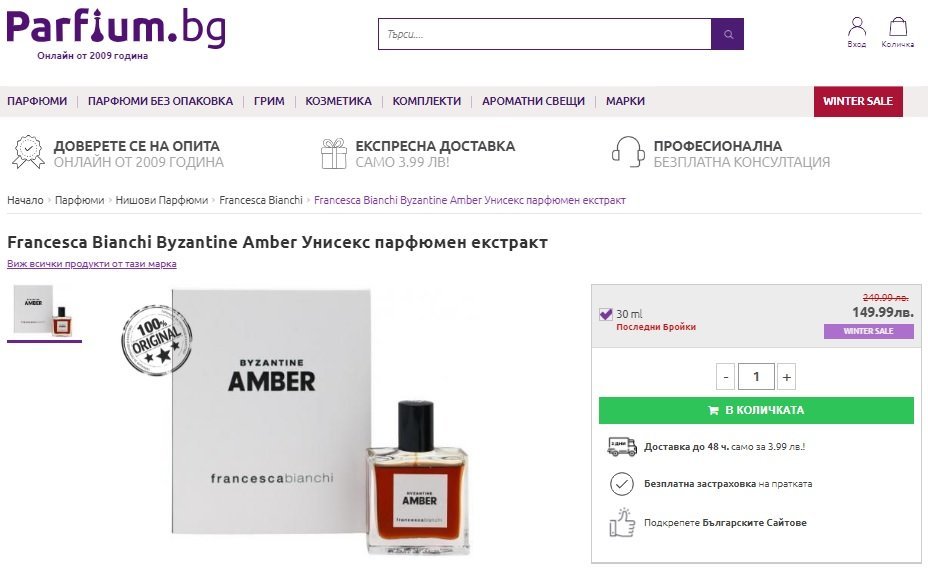Click the gift box express delivery icon
Image resolution: width=928 pixels, height=582 pixels.
[334, 153]
